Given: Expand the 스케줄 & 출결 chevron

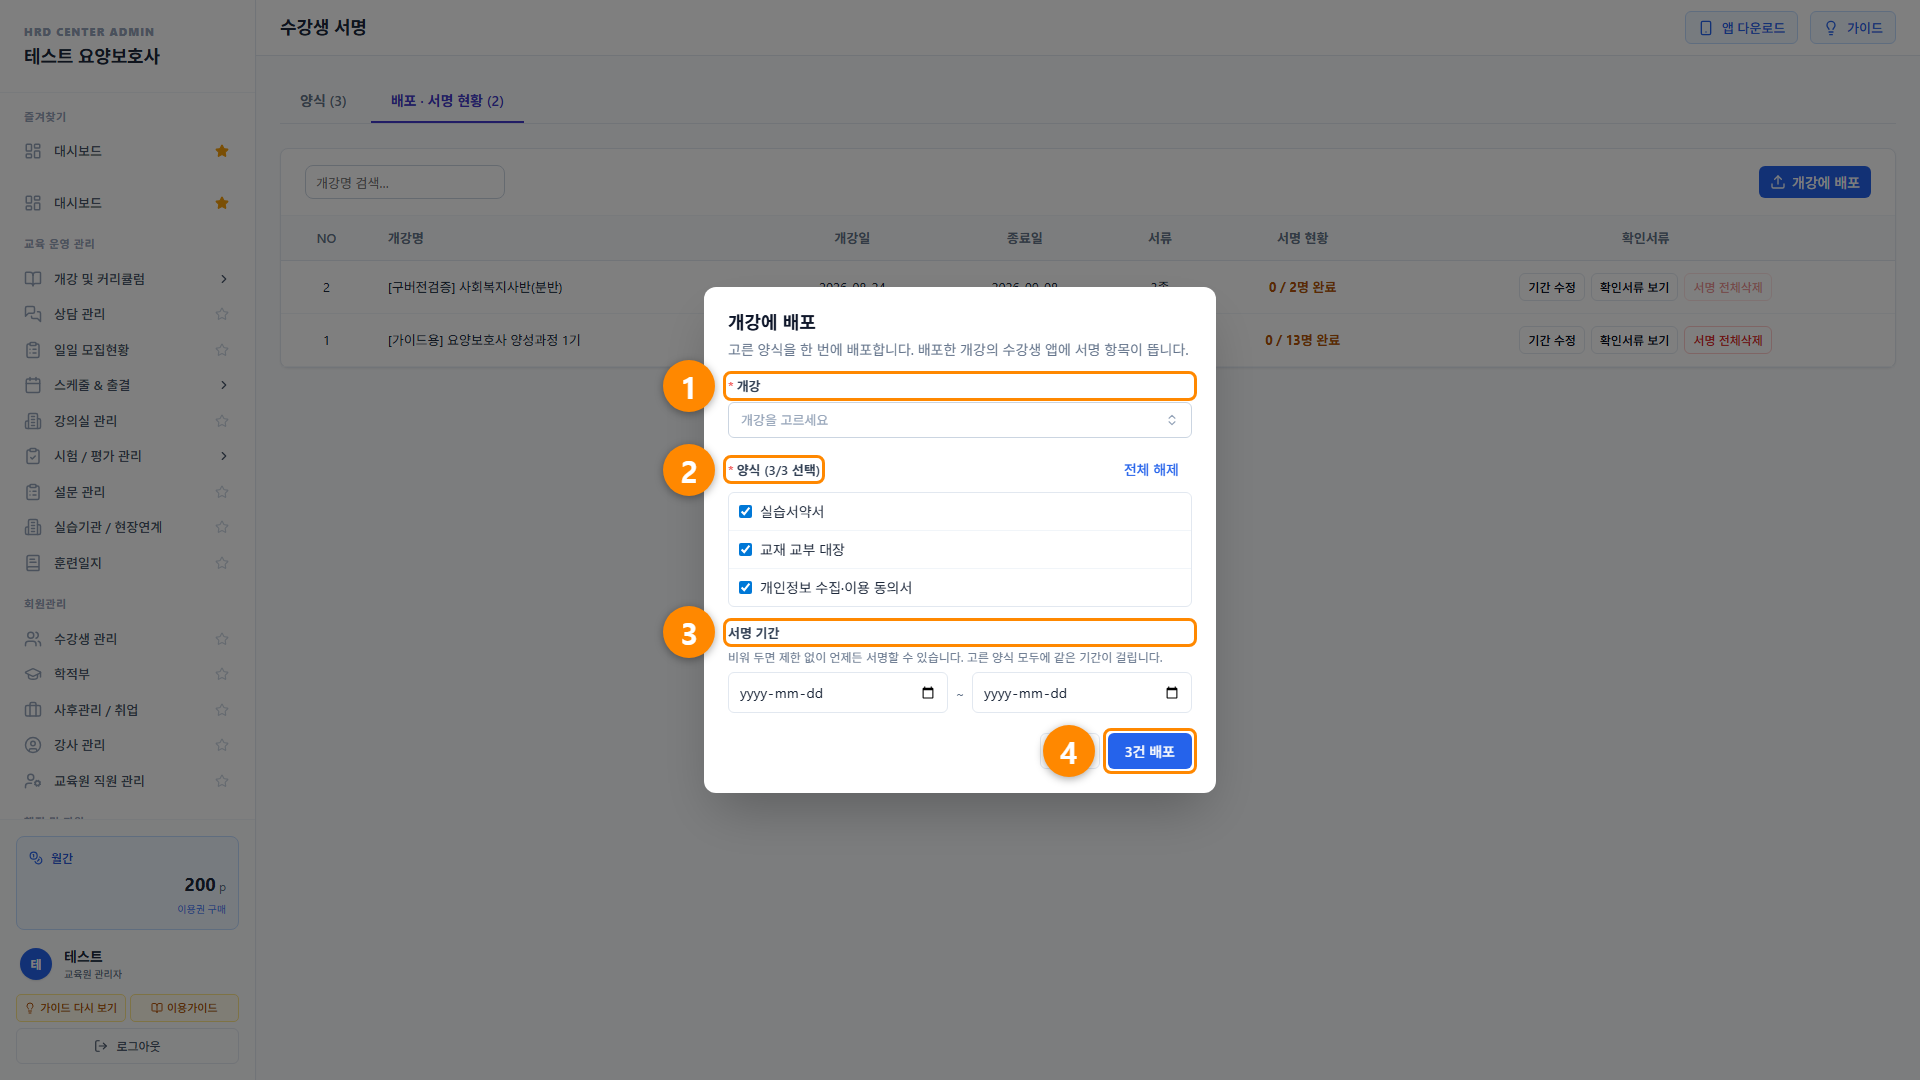Looking at the screenshot, I should (223, 385).
